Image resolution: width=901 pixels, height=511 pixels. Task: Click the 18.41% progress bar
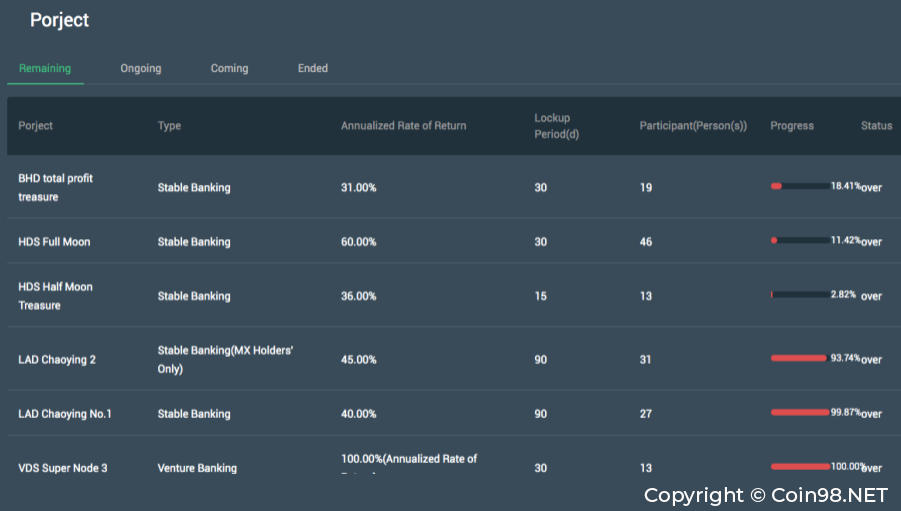(x=799, y=186)
